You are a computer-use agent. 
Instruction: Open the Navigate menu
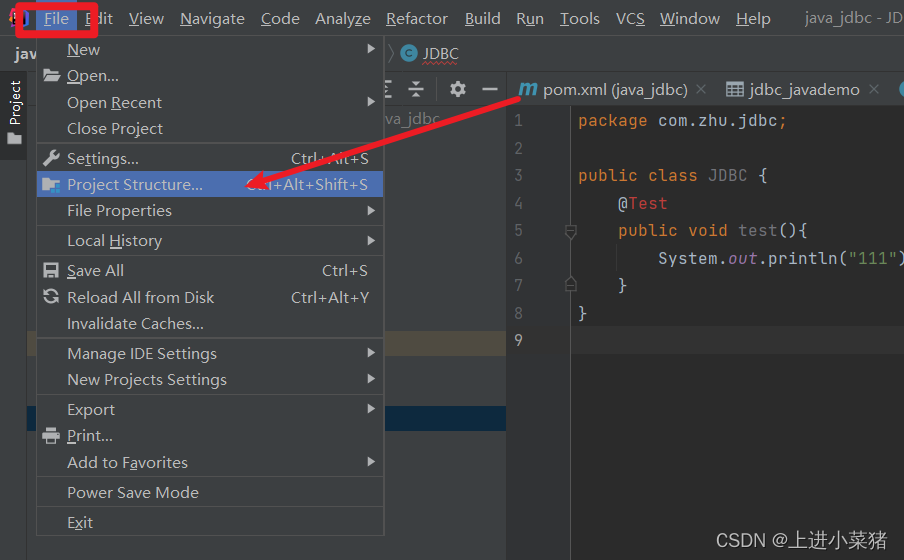coord(212,19)
